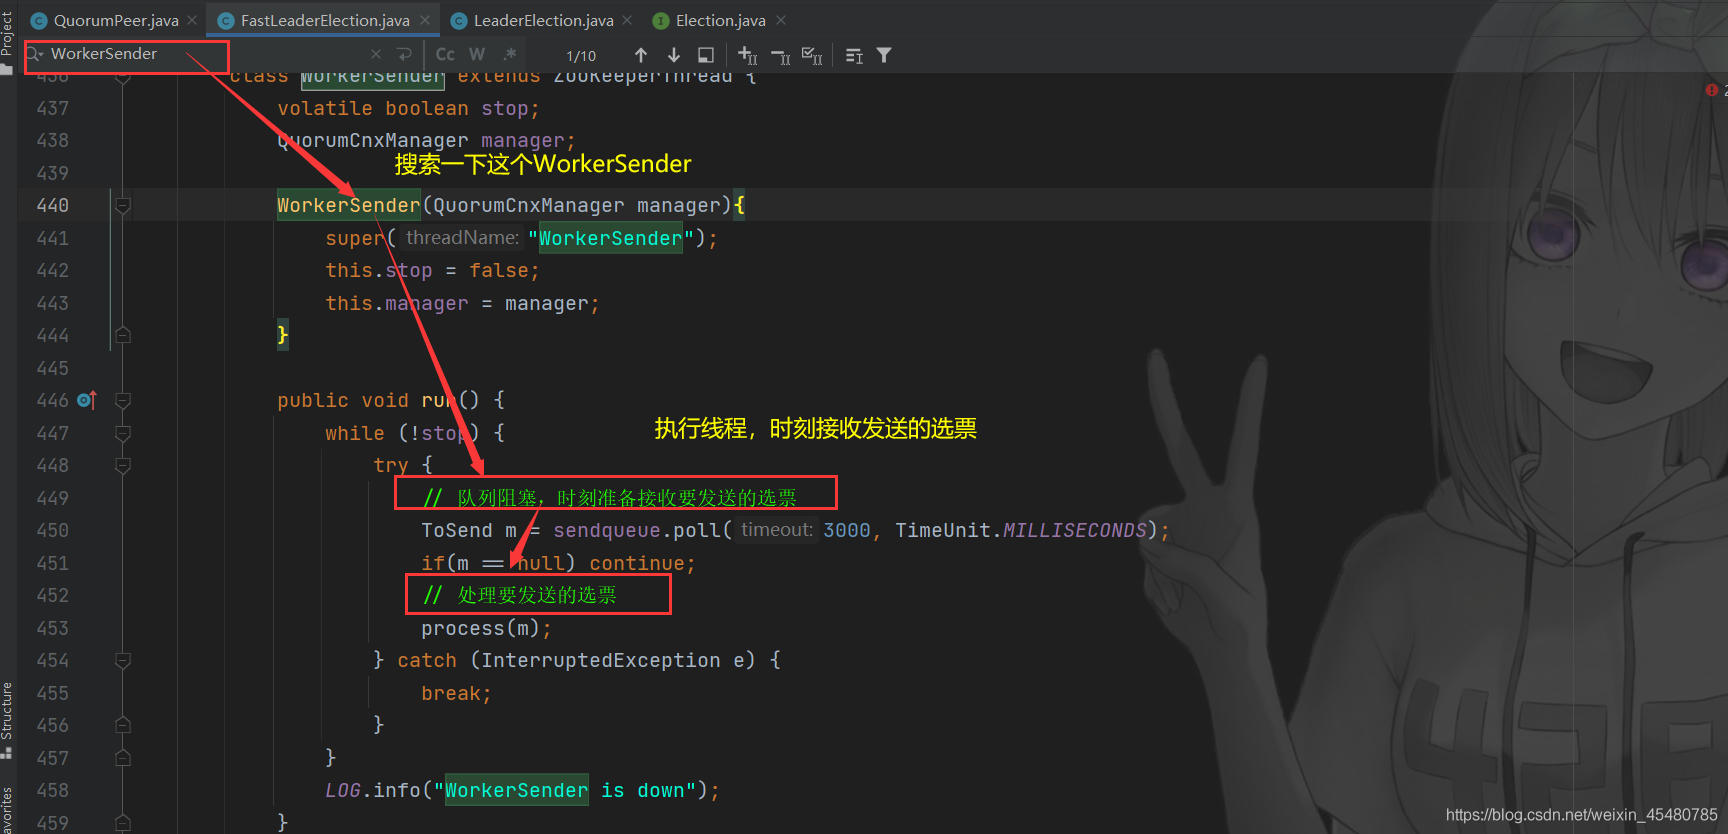The width and height of the screenshot is (1728, 834).
Task: Click 'this.manager' on line 443
Action: 397,303
